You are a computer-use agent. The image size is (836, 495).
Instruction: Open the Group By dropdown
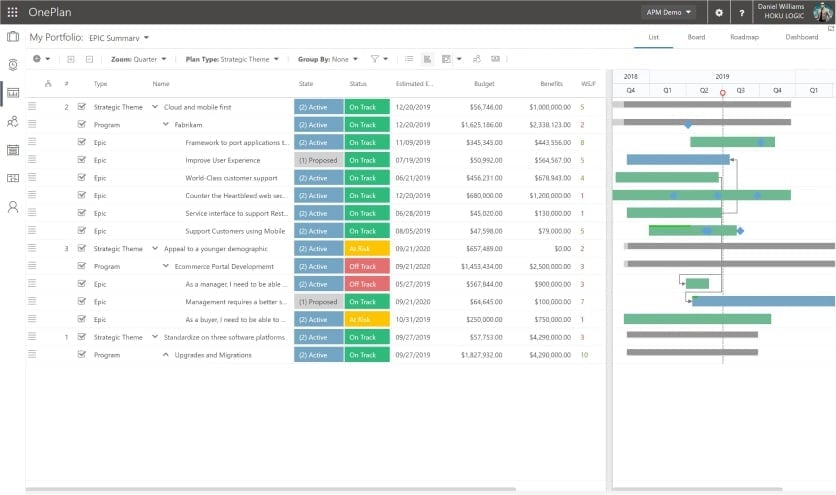click(x=328, y=59)
